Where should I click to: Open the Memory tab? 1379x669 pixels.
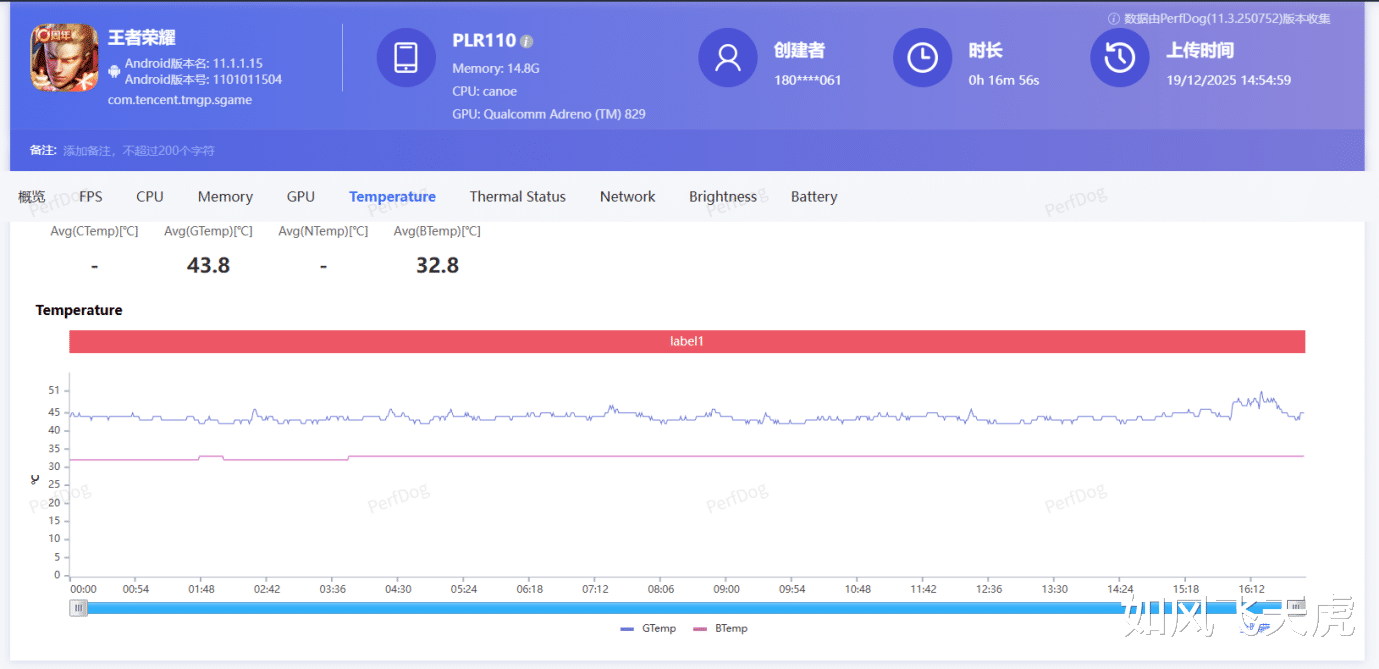(225, 197)
